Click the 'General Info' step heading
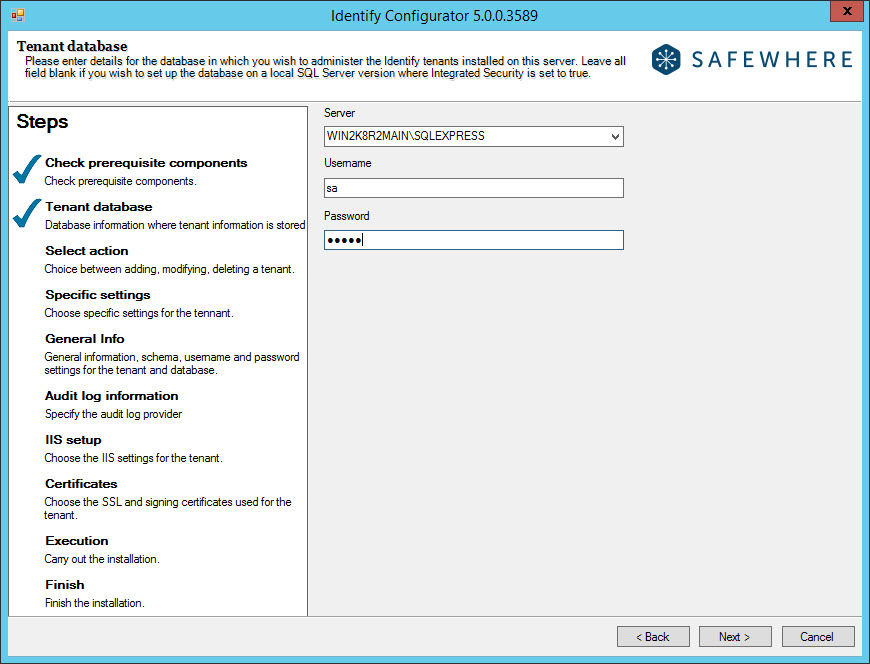This screenshot has width=870, height=664. click(x=85, y=339)
